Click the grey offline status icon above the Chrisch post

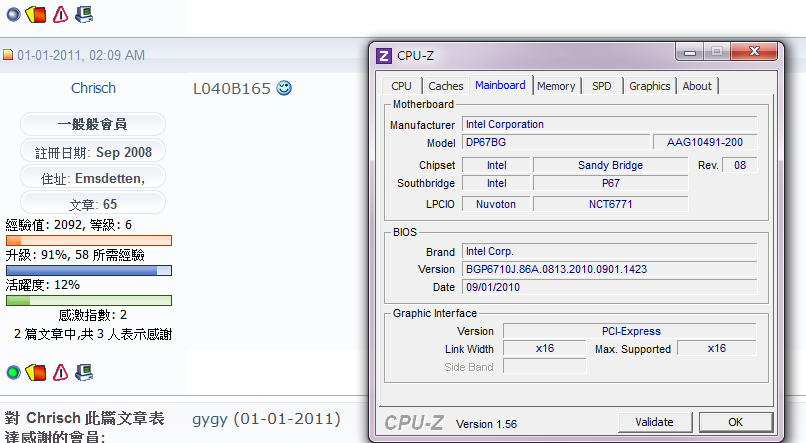(x=13, y=14)
